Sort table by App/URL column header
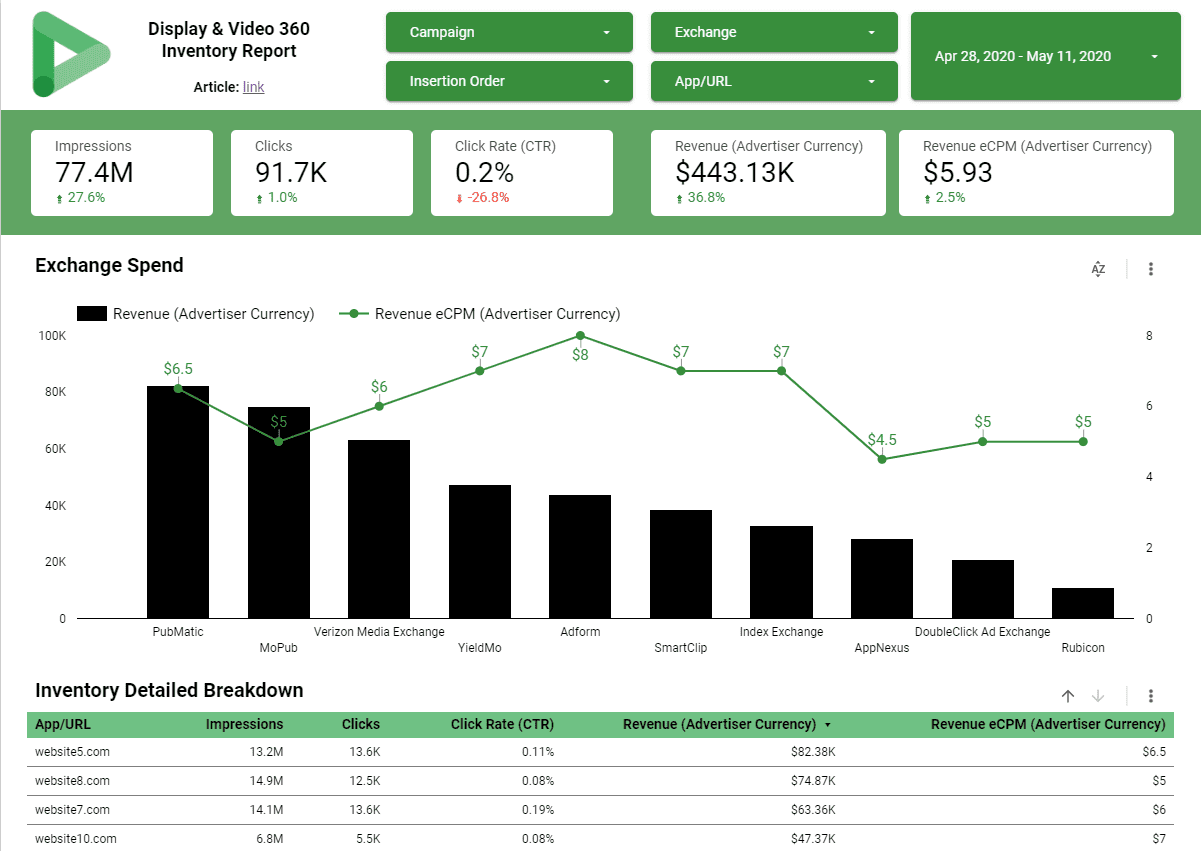 (63, 724)
